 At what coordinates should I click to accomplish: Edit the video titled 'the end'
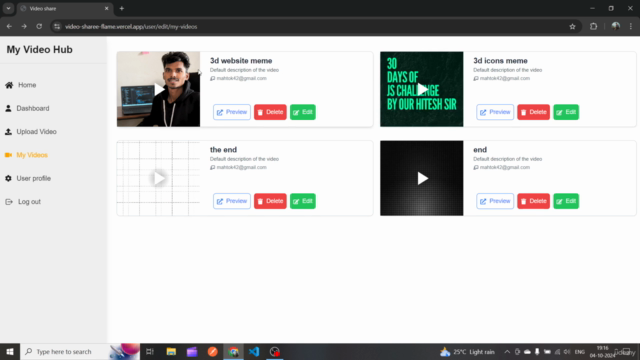coord(302,201)
